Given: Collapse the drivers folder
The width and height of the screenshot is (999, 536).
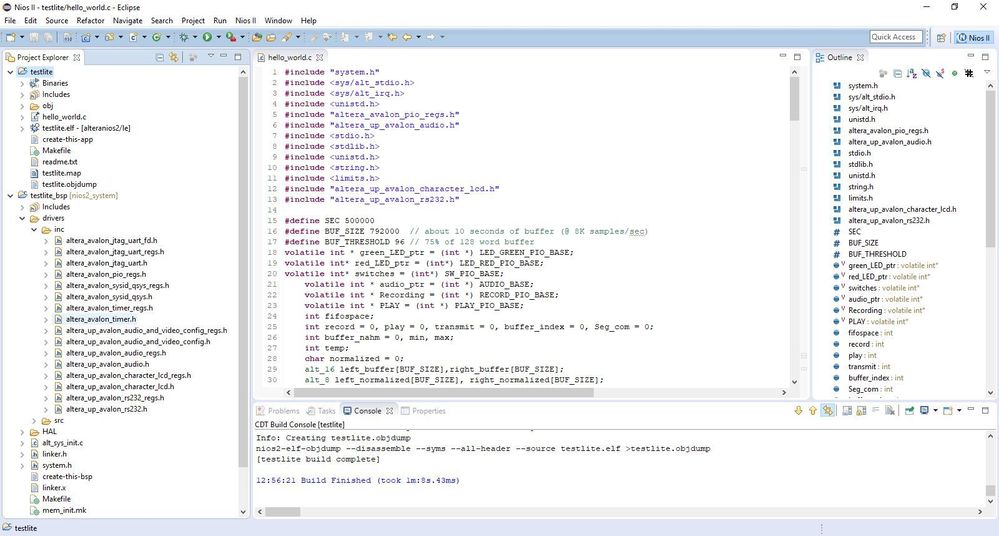Looking at the screenshot, I should click(22, 218).
